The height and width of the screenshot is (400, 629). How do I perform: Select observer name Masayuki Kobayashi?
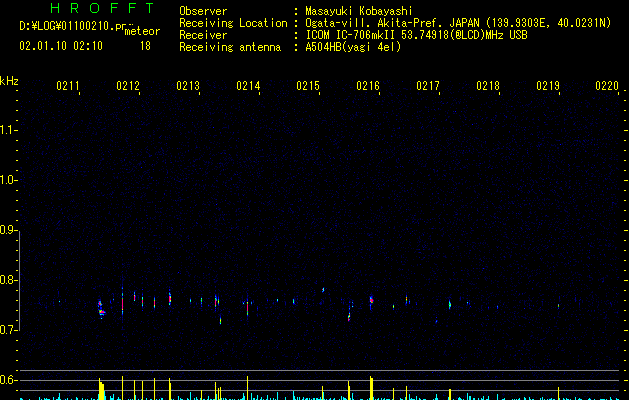point(359,11)
